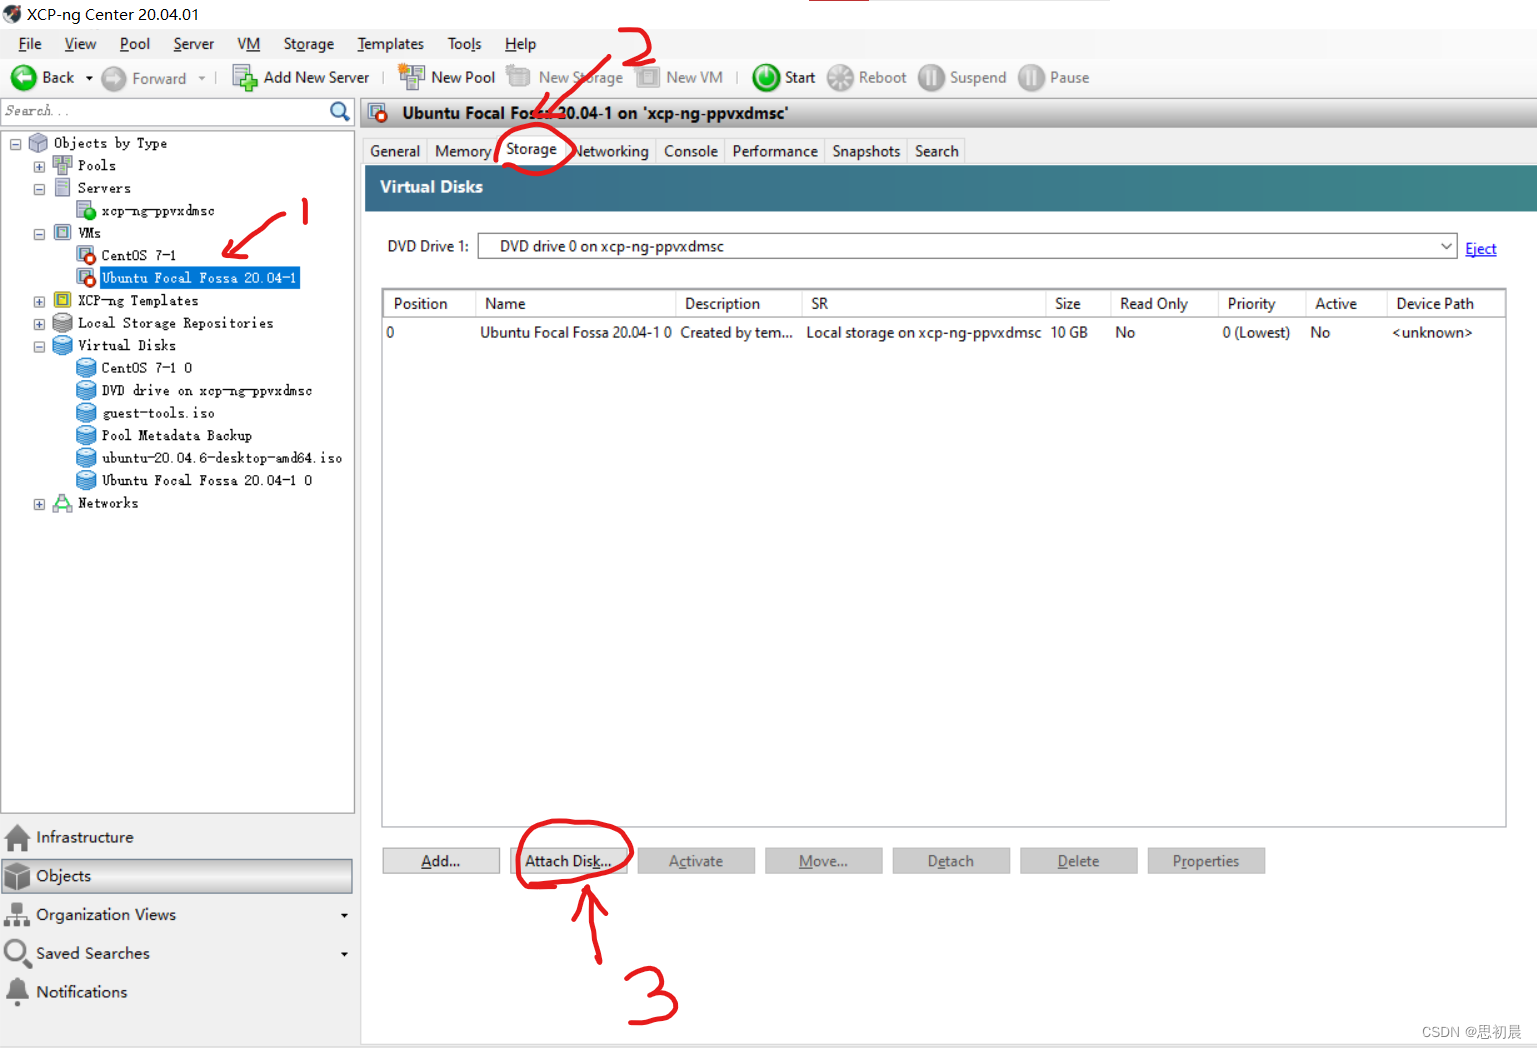Click into the Search box

[165, 111]
